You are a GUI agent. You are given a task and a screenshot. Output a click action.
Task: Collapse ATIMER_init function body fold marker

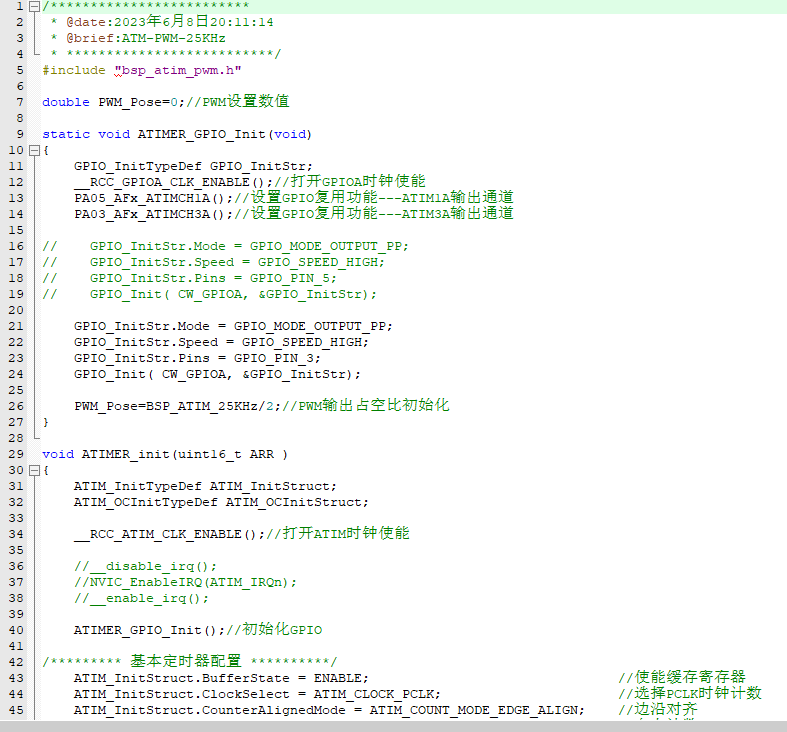pos(34,470)
